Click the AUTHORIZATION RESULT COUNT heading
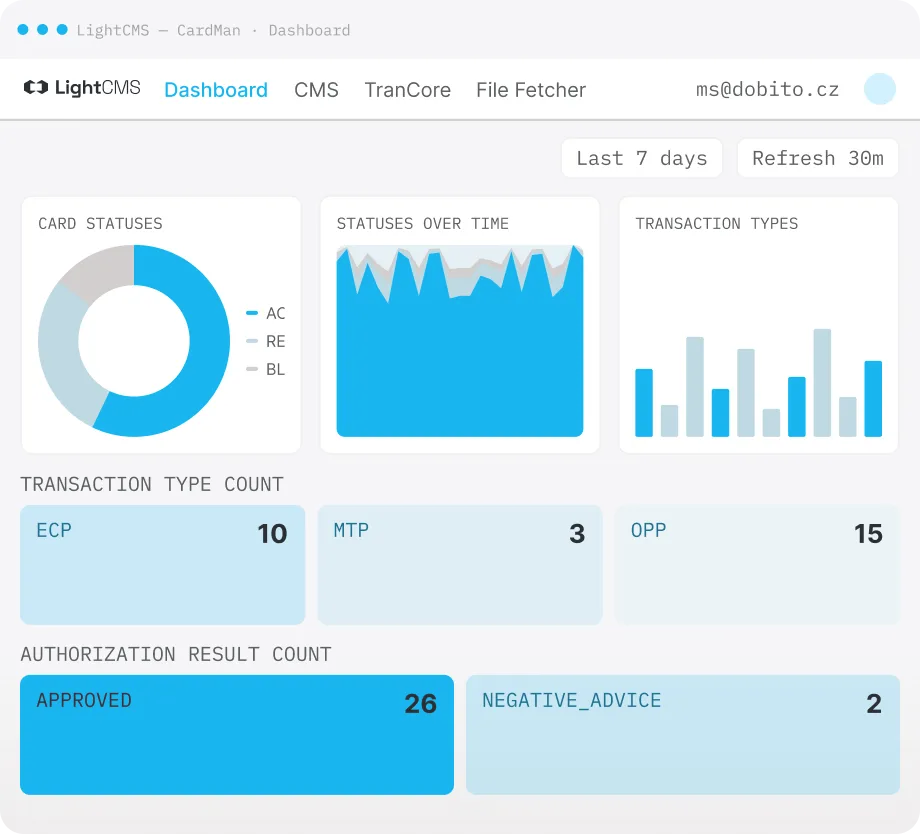920x834 pixels. tap(176, 654)
